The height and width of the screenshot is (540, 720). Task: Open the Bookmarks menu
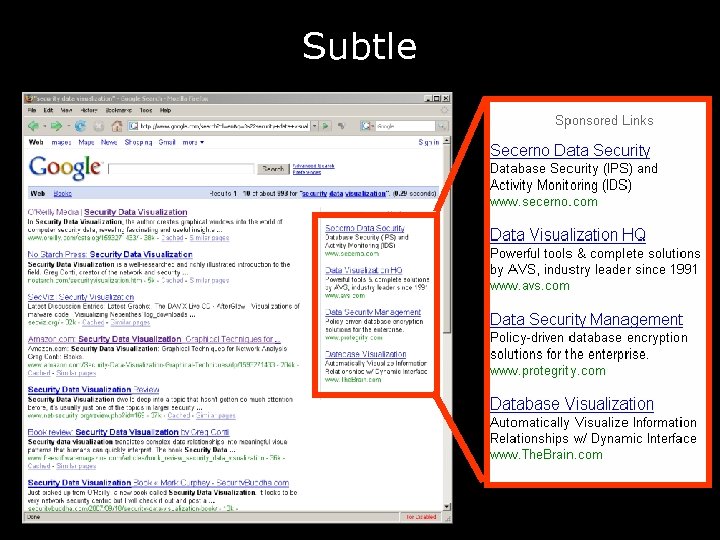click(x=118, y=110)
